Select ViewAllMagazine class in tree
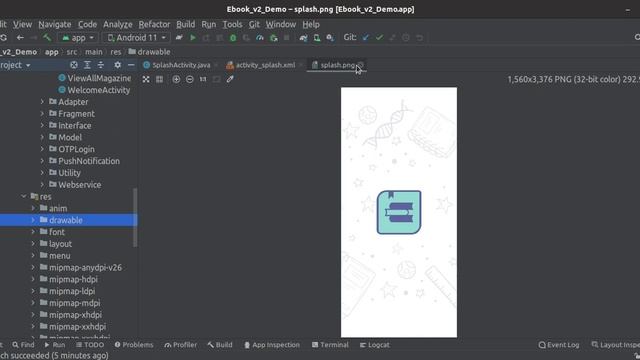 click(95, 78)
